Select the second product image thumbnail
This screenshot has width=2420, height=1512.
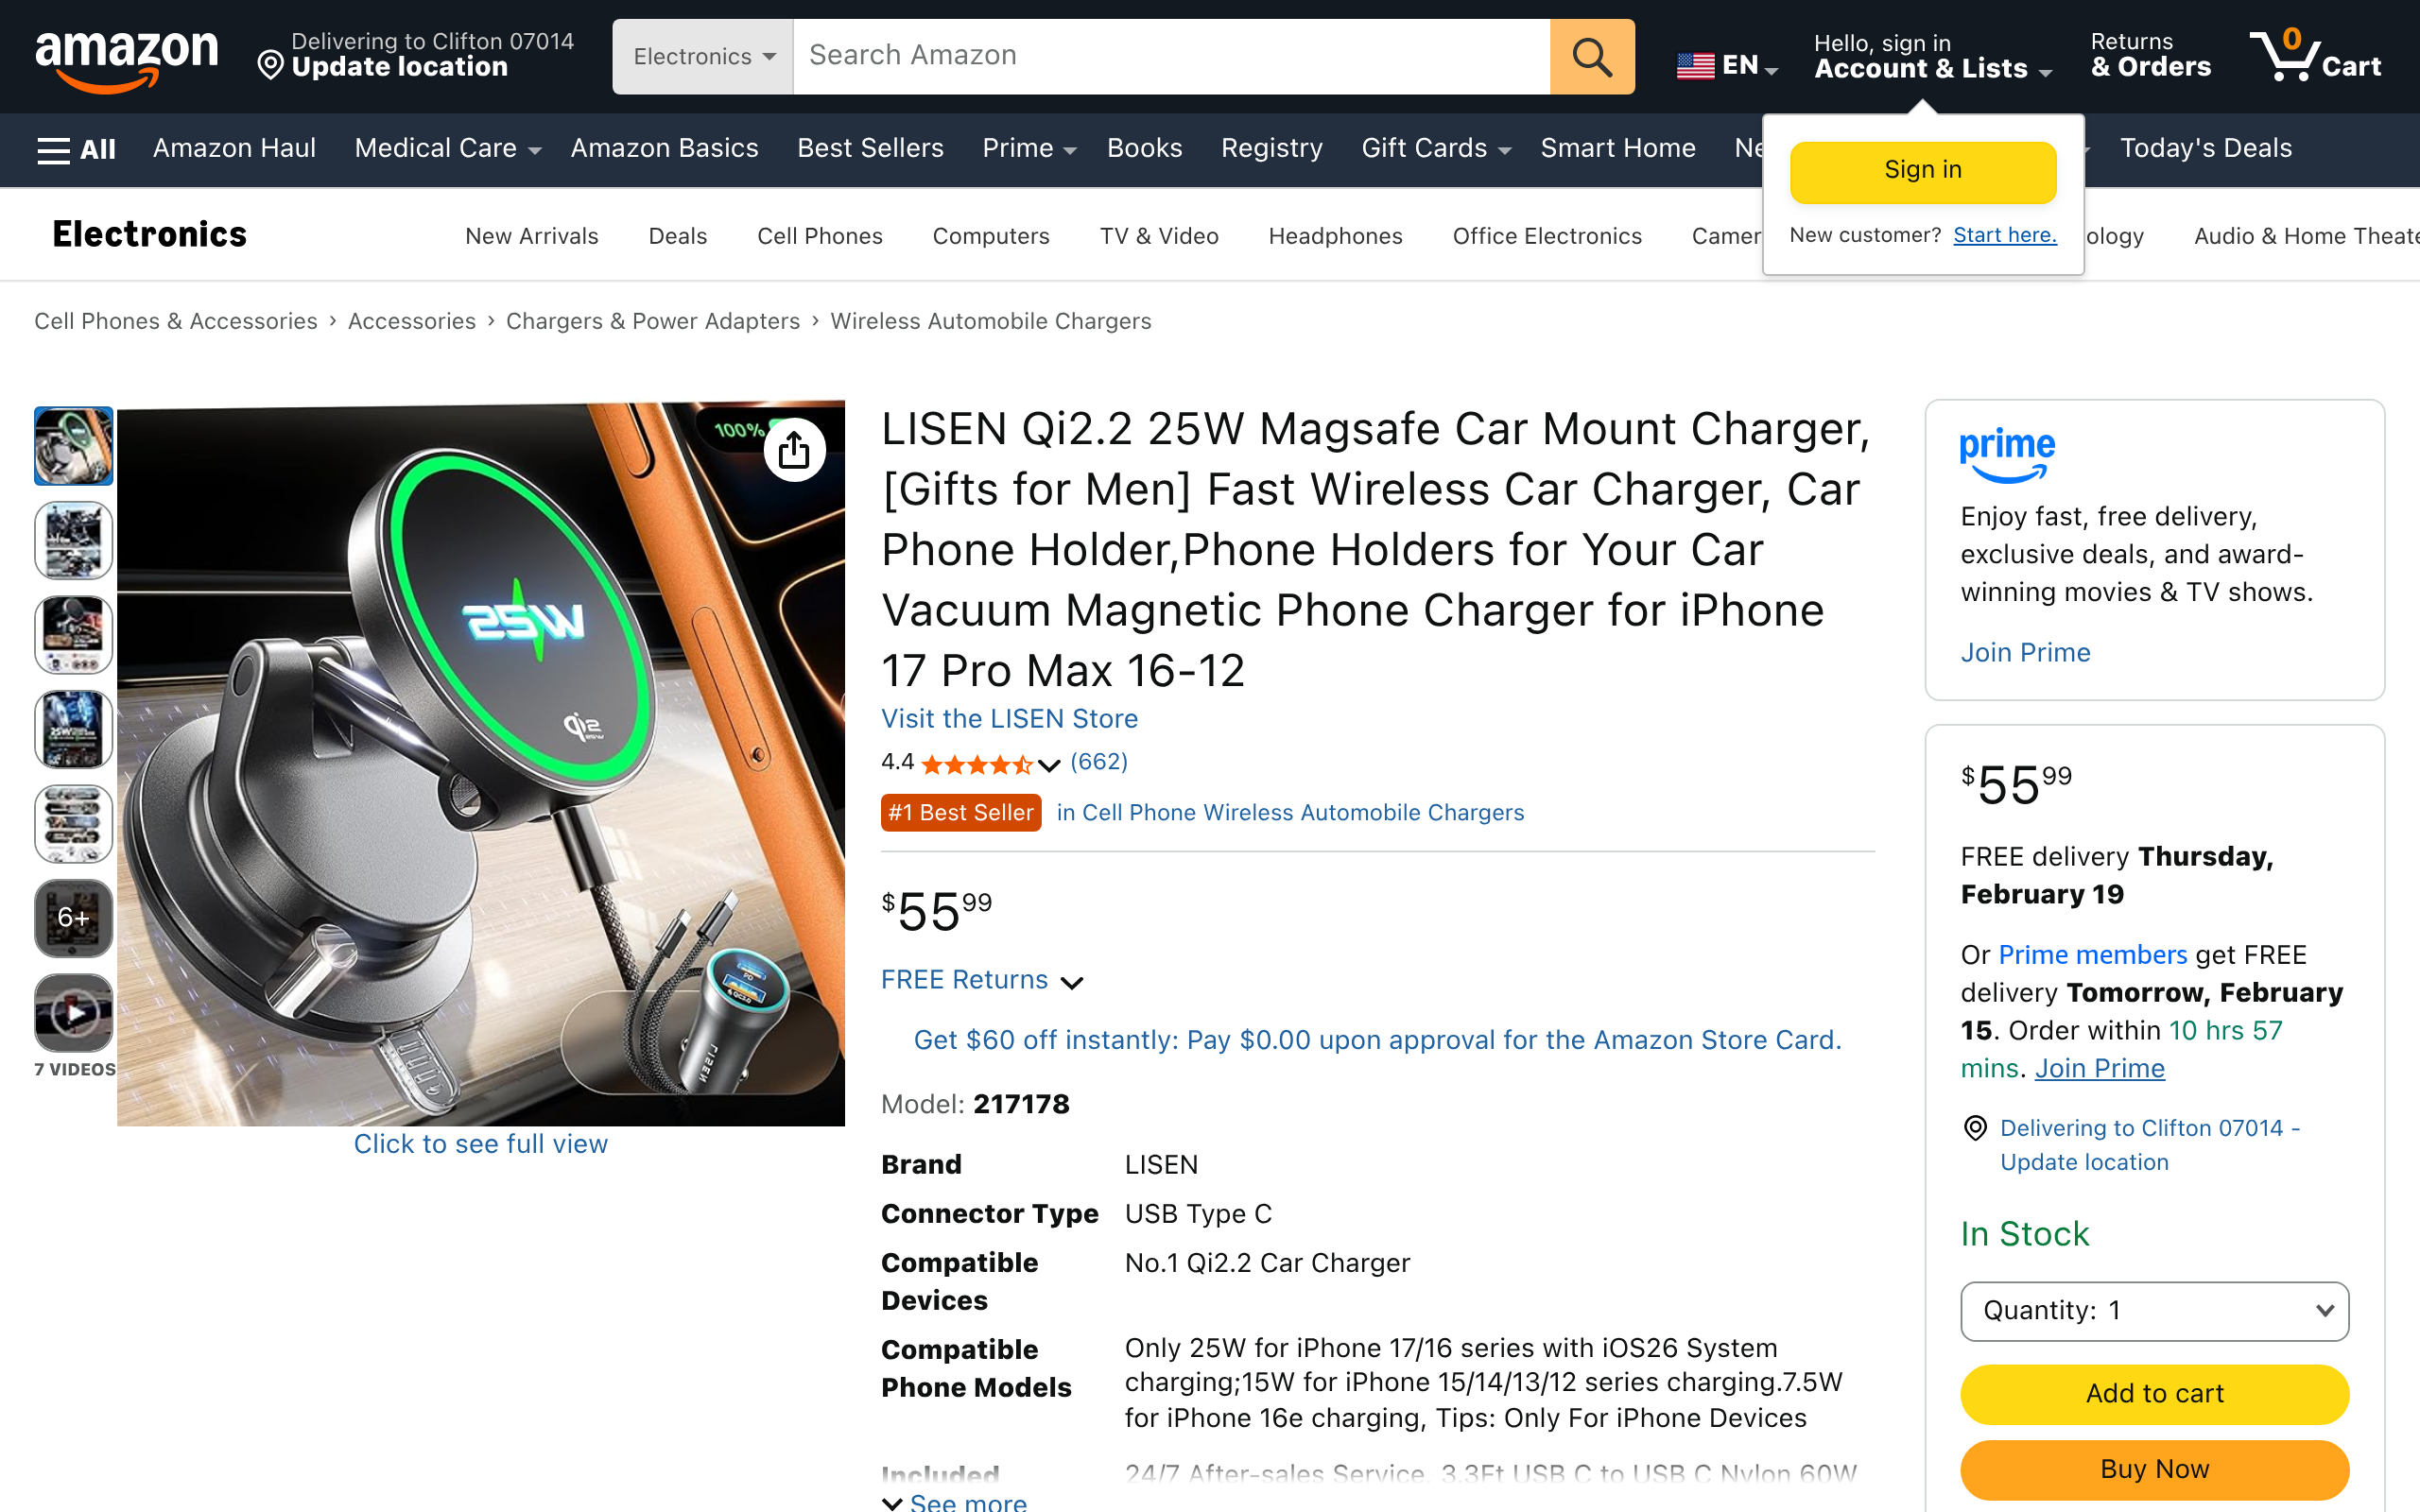[74, 541]
